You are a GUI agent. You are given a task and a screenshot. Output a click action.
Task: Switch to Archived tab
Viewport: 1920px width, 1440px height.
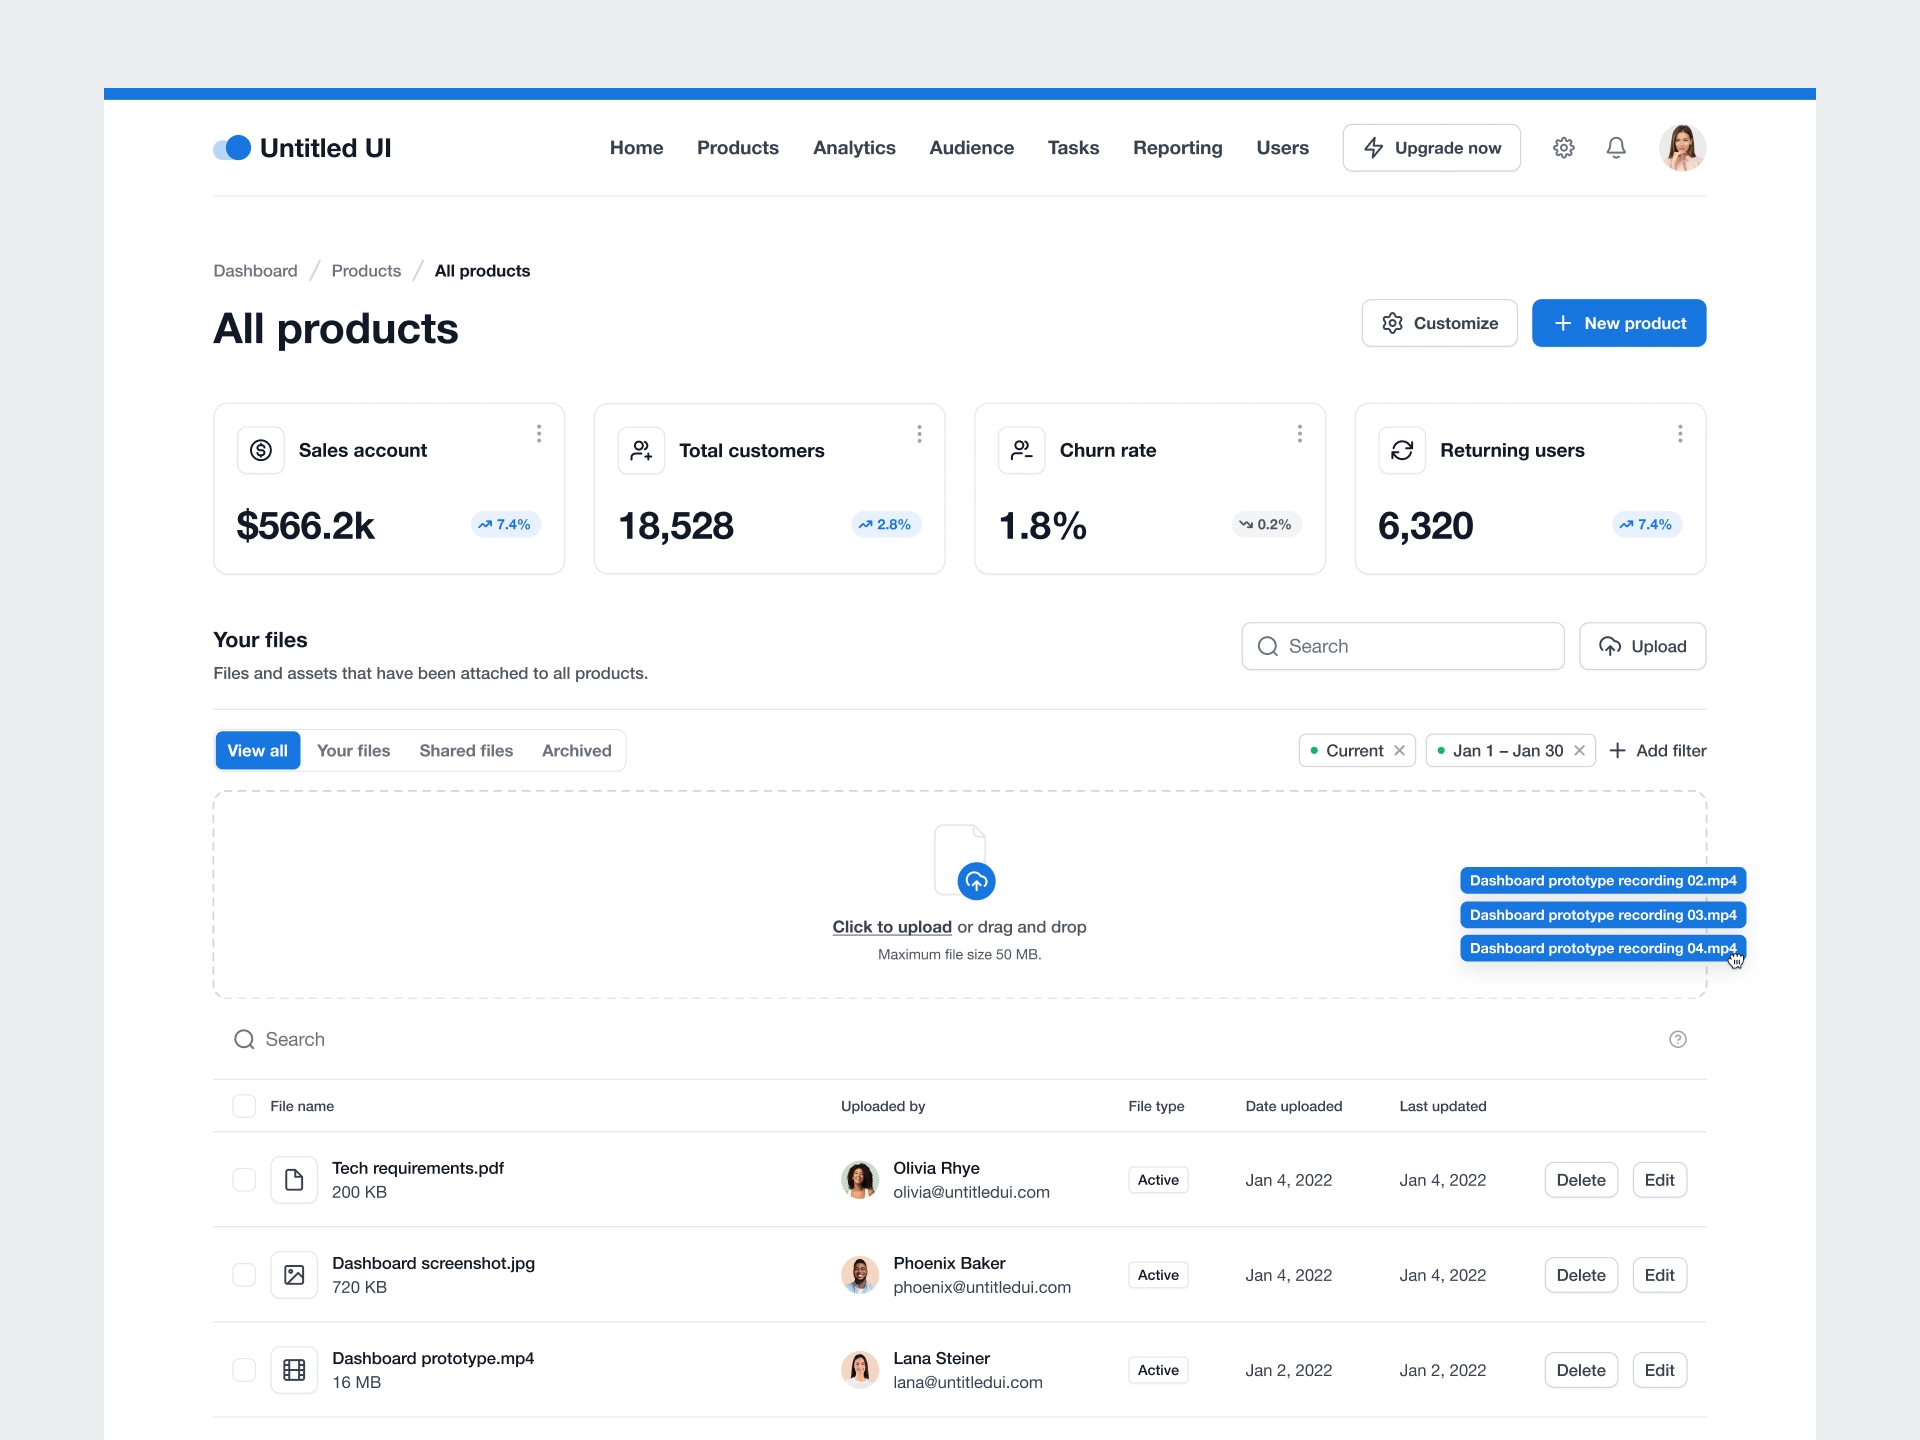coord(576,750)
